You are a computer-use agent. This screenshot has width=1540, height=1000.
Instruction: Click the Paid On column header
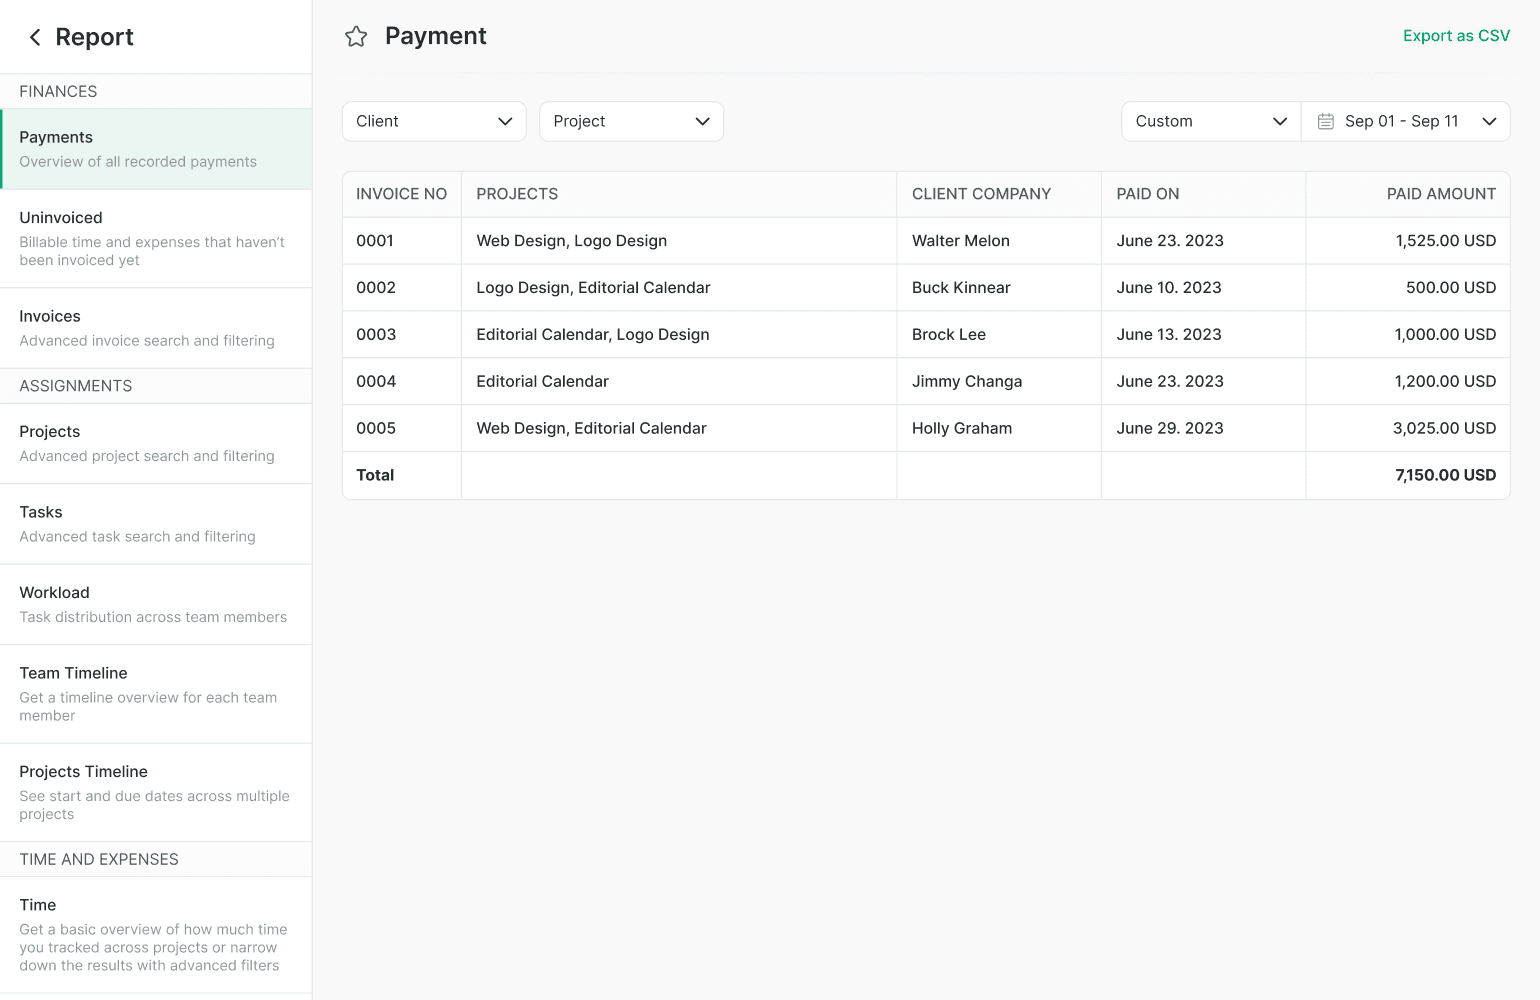1147,194
